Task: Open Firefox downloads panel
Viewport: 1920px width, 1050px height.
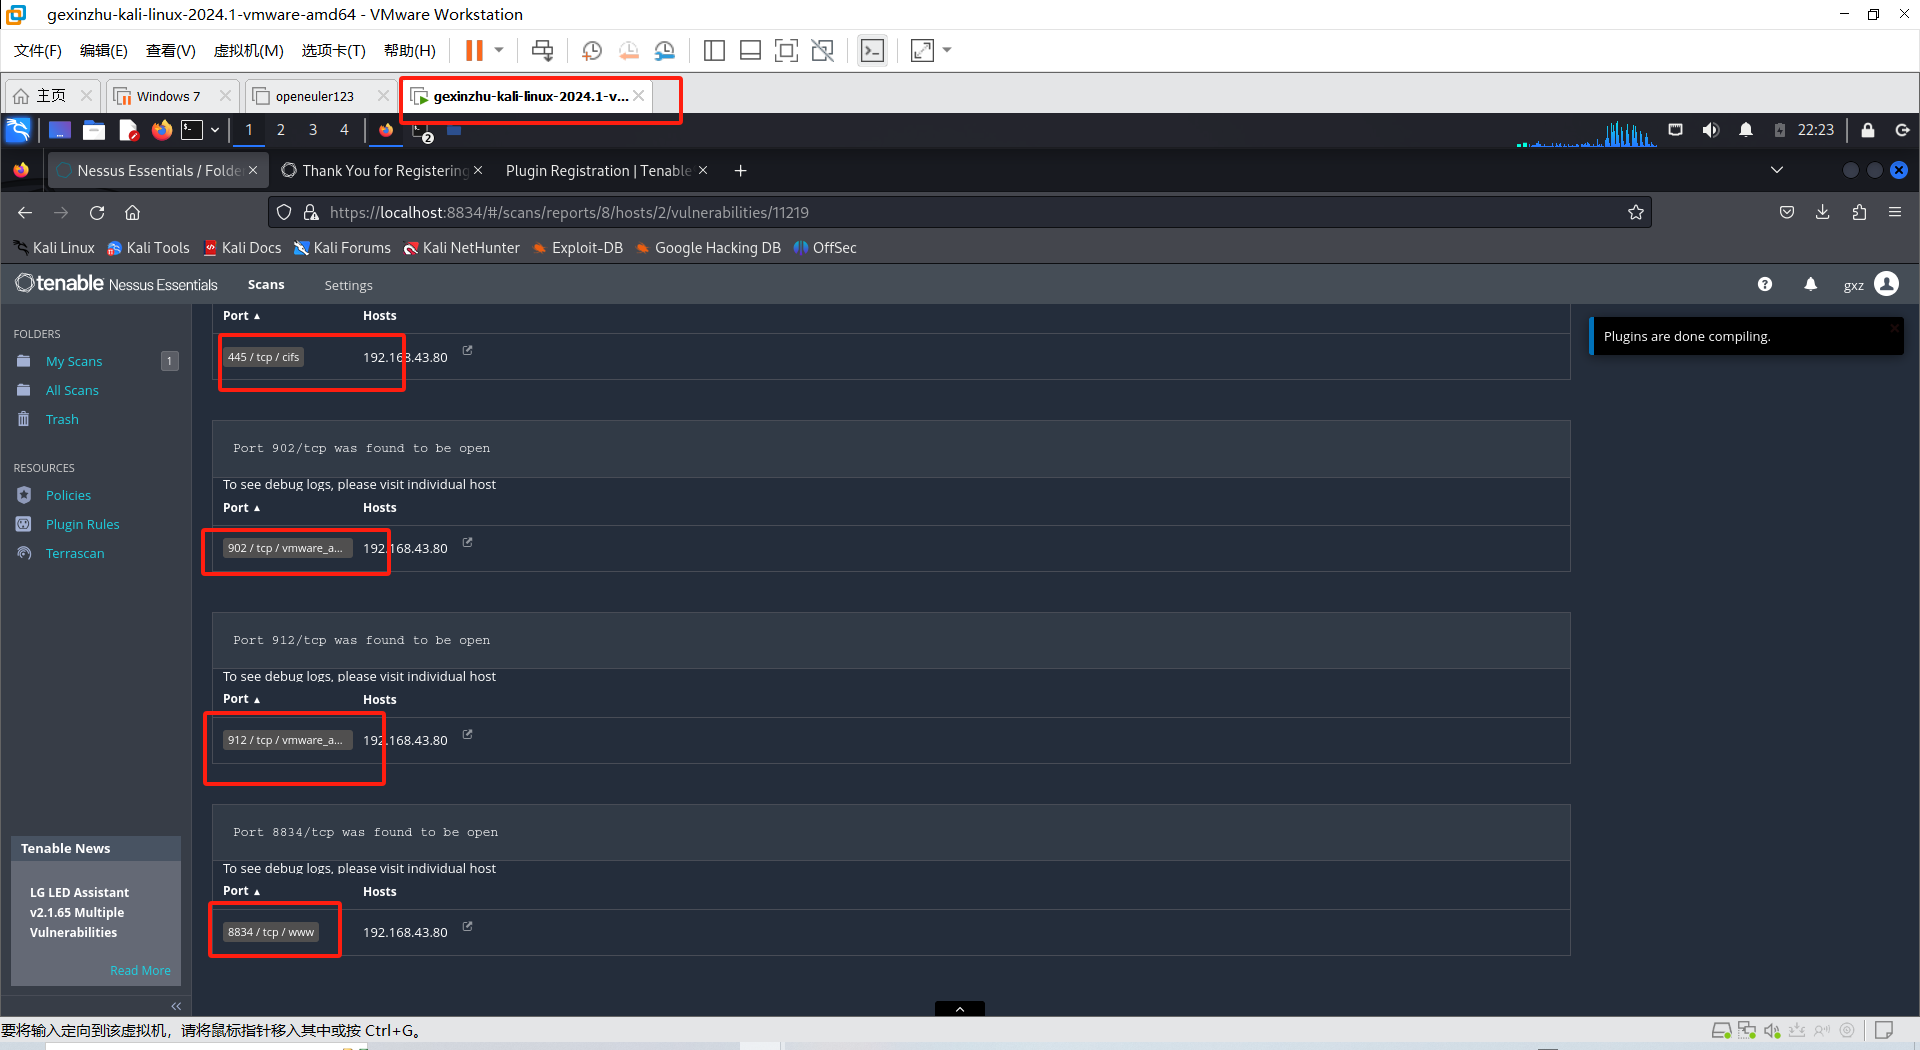Action: pyautogui.click(x=1823, y=212)
